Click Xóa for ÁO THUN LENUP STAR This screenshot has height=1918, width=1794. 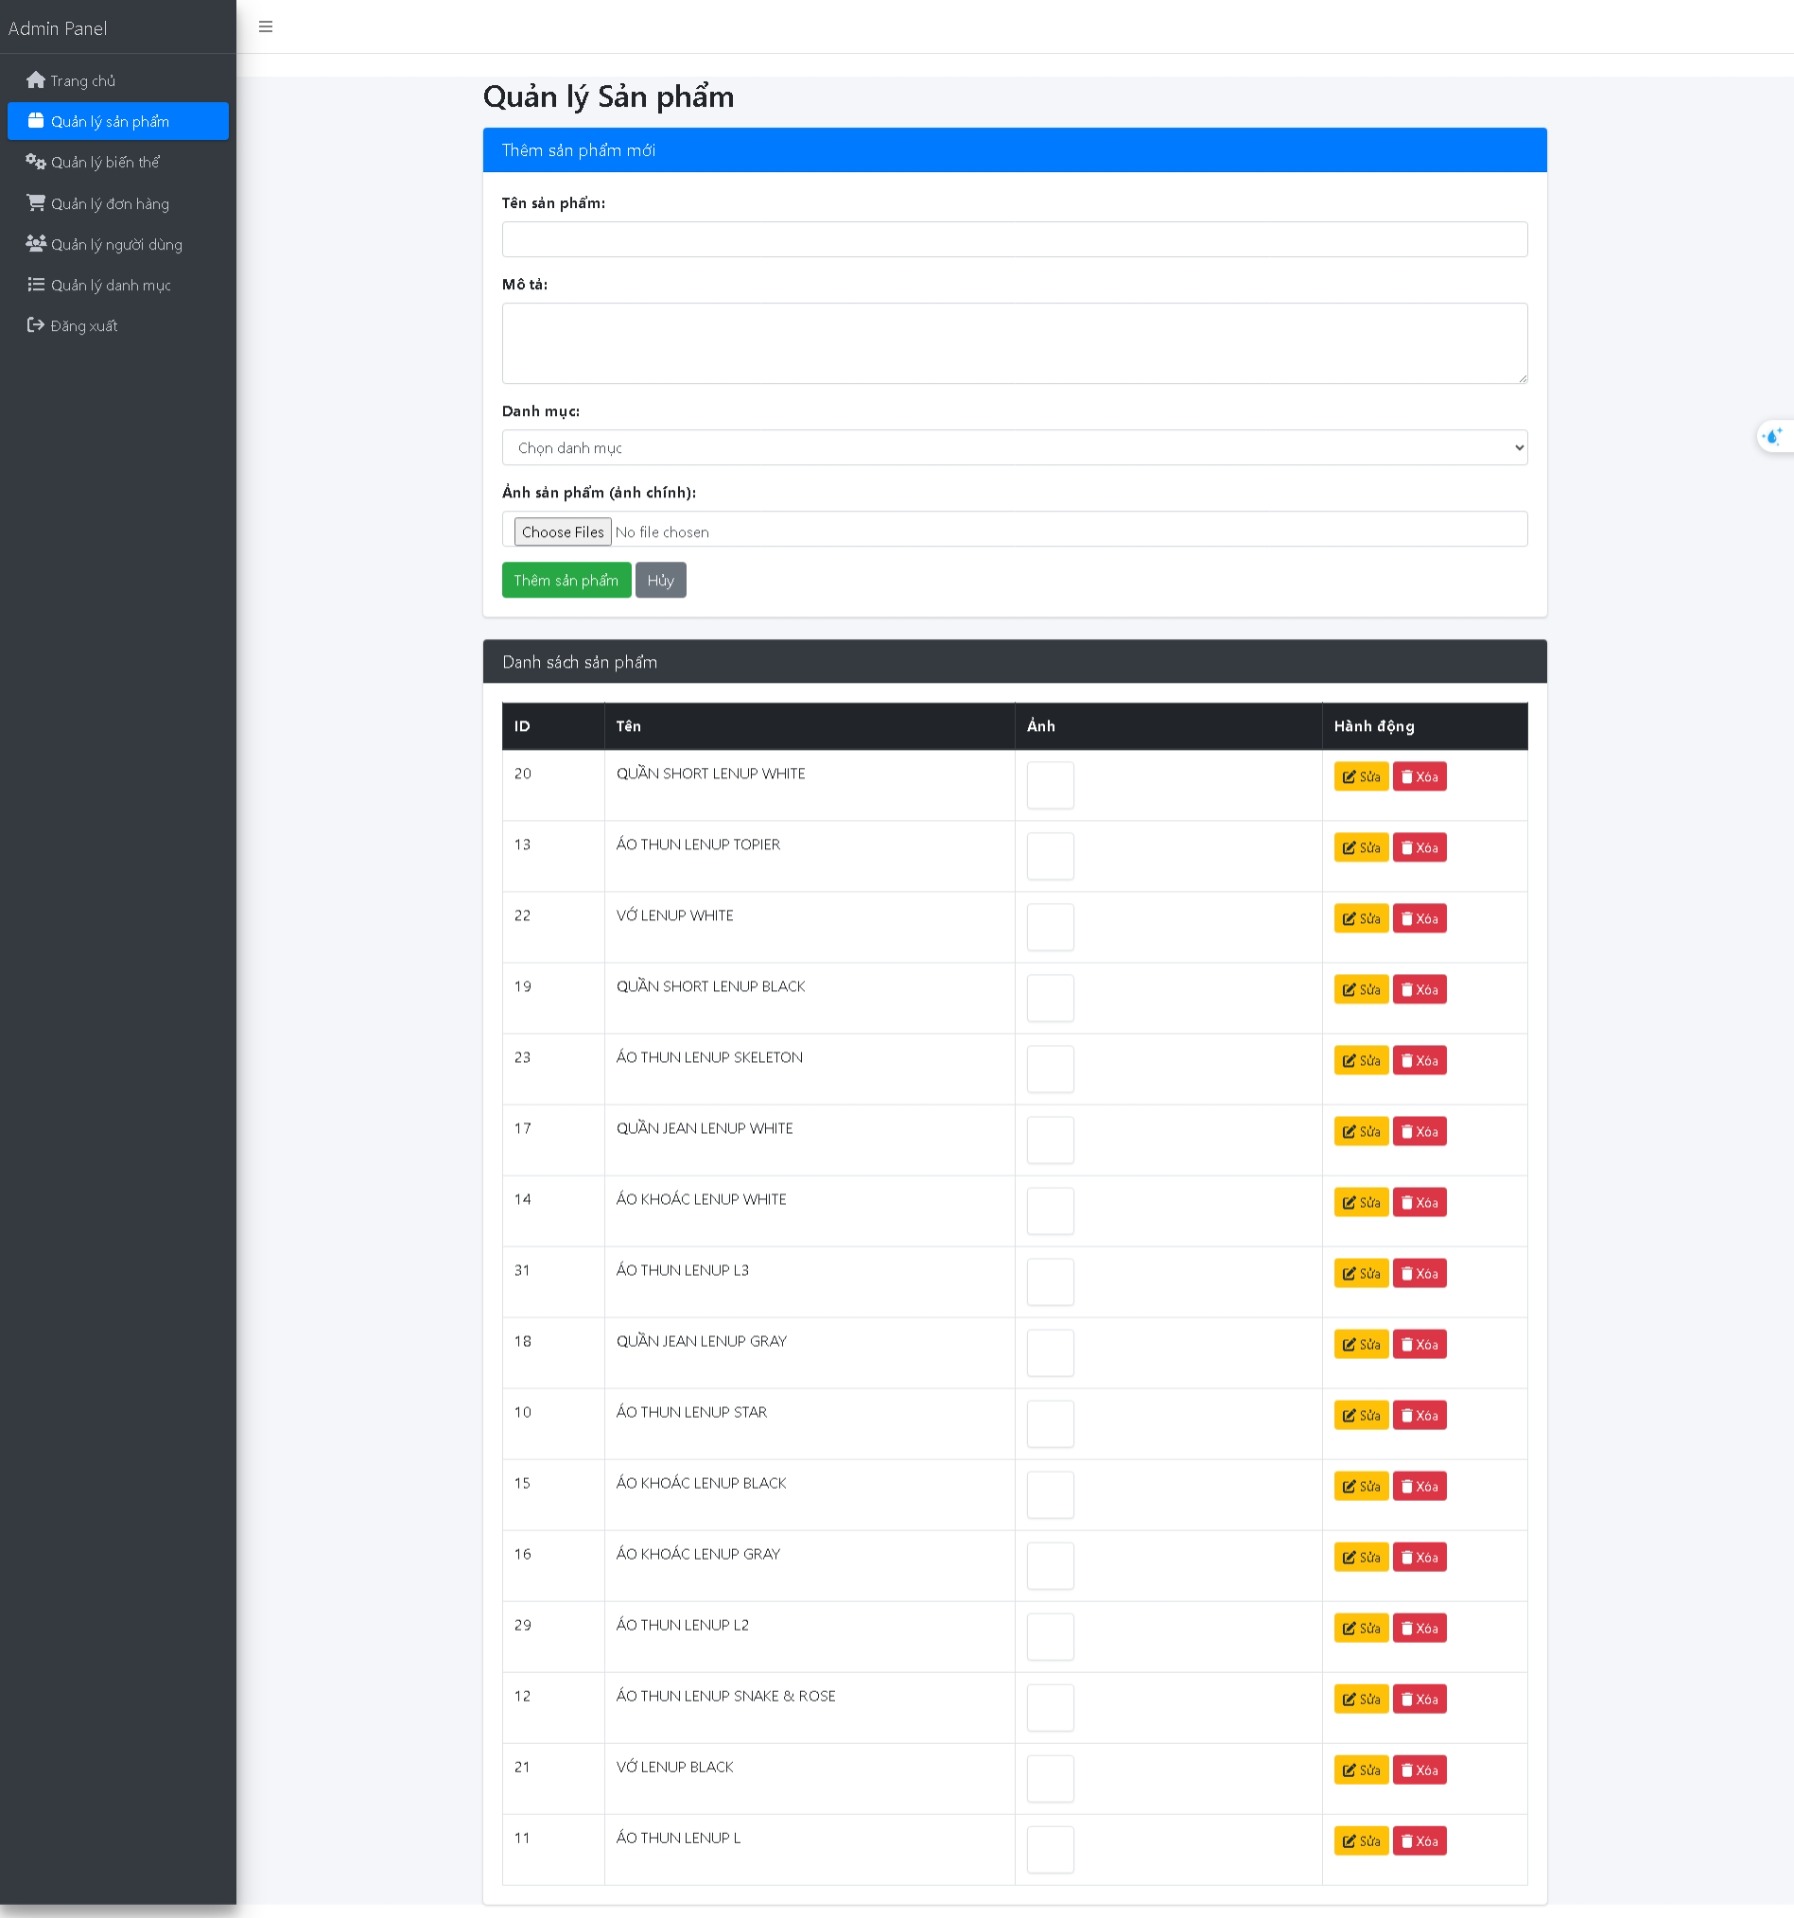[1419, 1416]
